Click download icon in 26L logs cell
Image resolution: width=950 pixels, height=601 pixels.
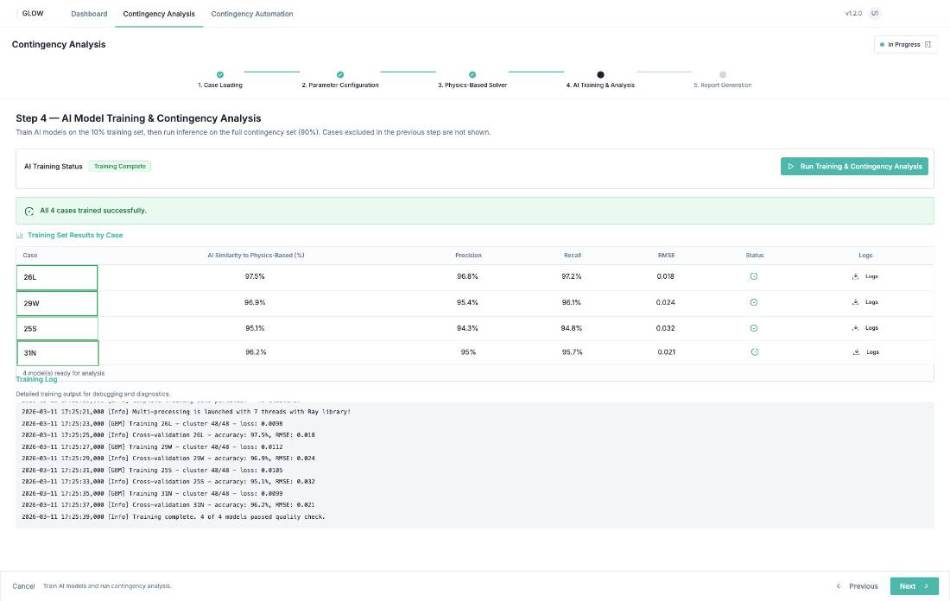(x=855, y=276)
